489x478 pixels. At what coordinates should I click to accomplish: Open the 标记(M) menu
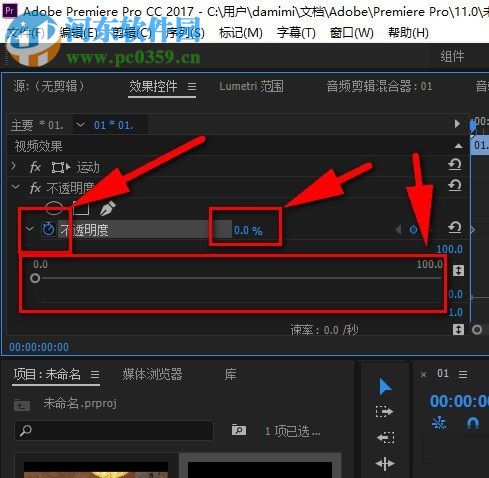click(241, 33)
